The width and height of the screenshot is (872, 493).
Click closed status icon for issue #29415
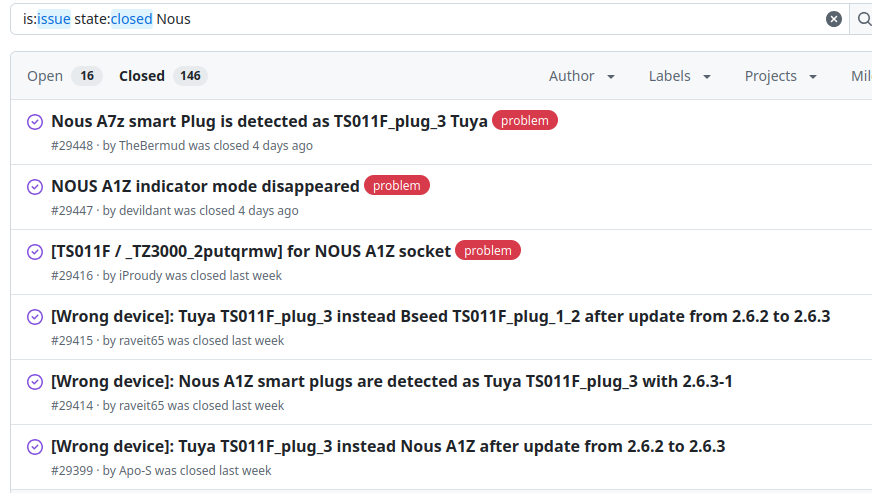[34, 317]
